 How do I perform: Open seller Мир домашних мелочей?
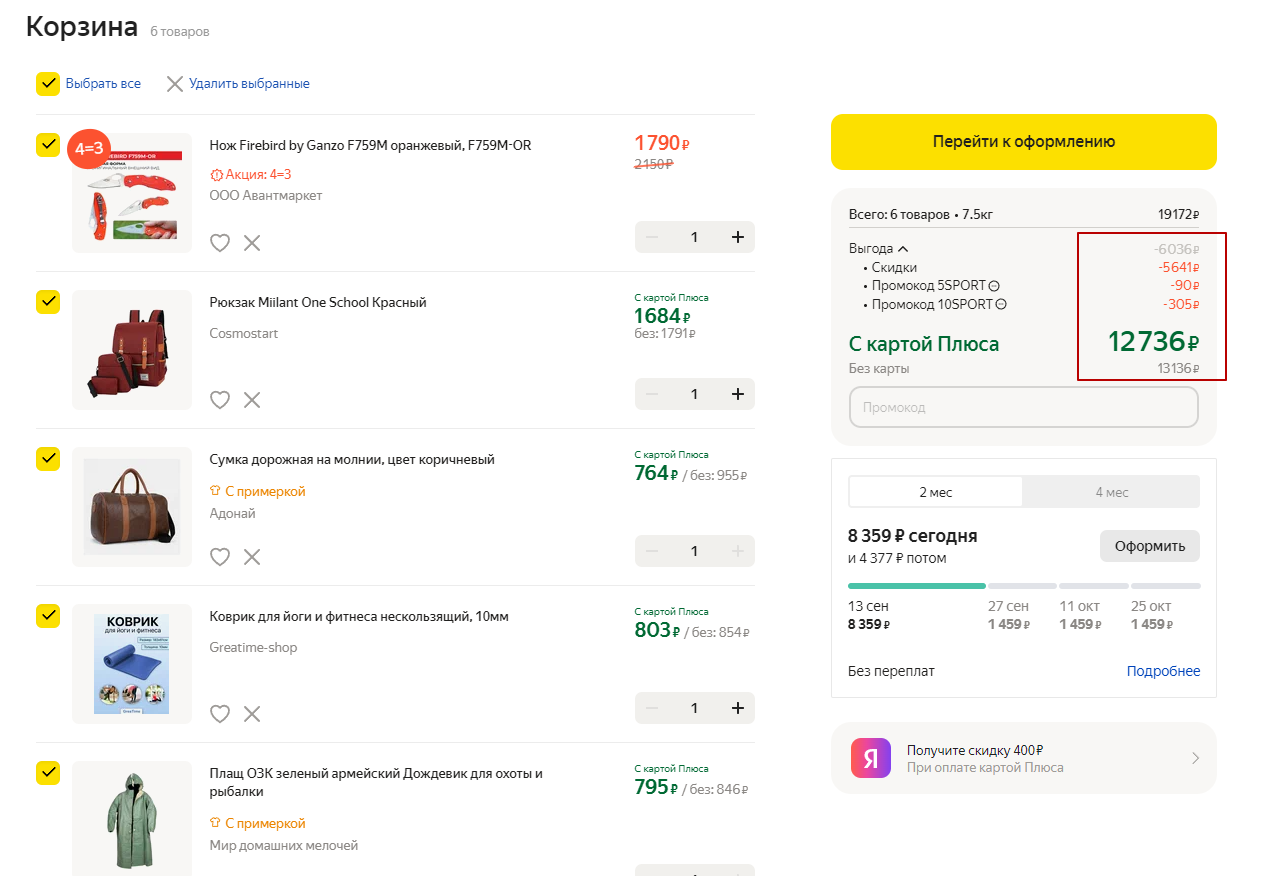coord(283,845)
